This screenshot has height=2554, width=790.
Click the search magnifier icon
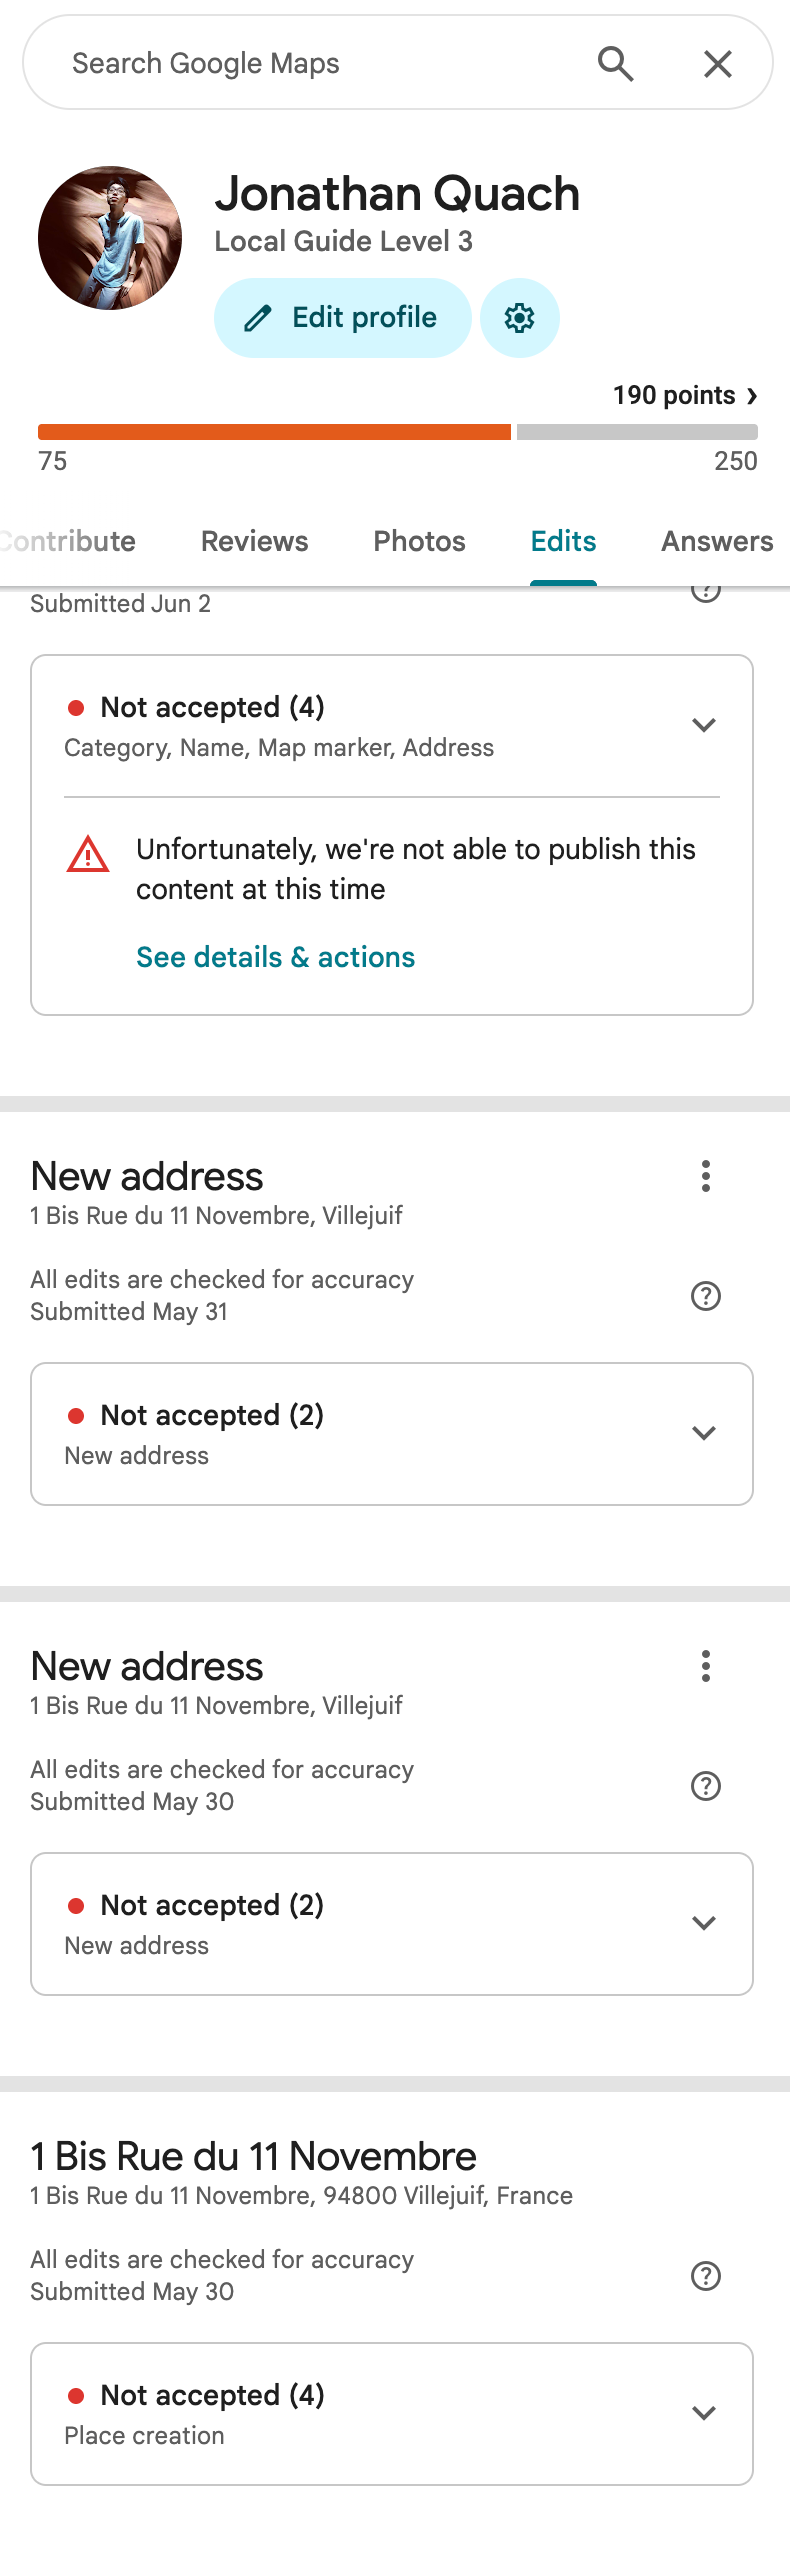[616, 64]
